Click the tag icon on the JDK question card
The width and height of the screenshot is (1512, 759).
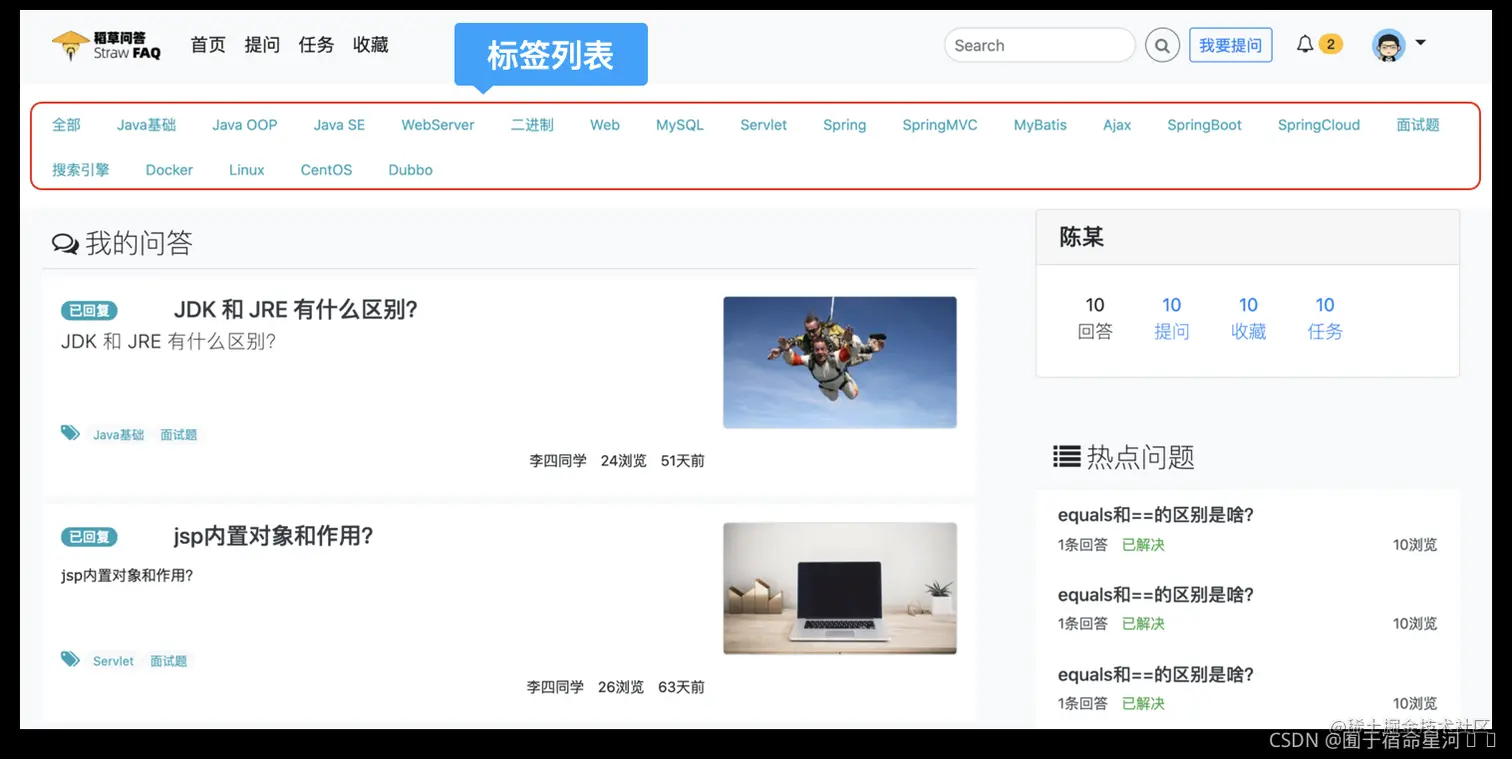tap(69, 433)
